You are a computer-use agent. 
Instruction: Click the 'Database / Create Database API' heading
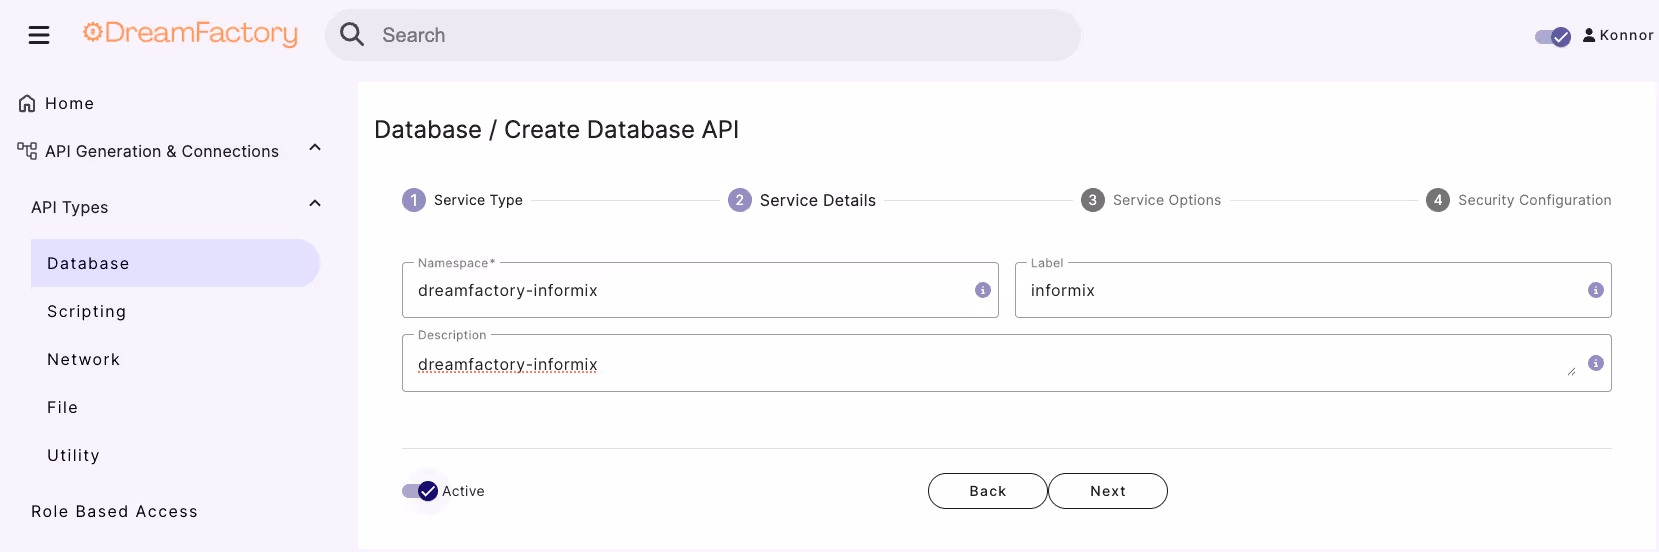tap(556, 130)
